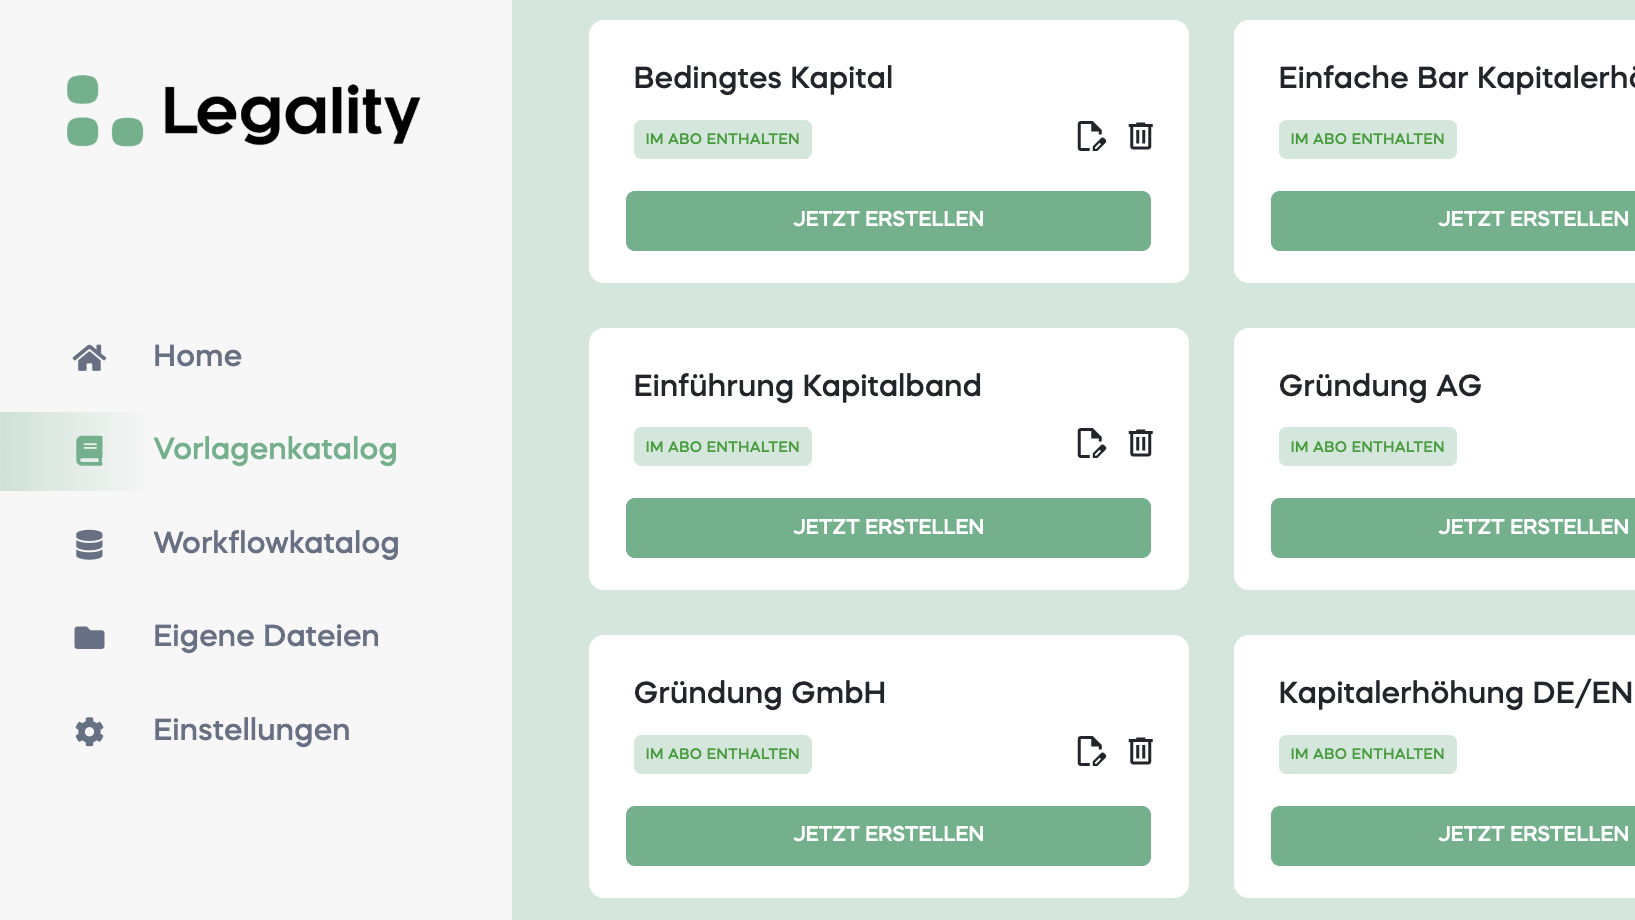Select Einstellungen in the navigation

click(251, 730)
